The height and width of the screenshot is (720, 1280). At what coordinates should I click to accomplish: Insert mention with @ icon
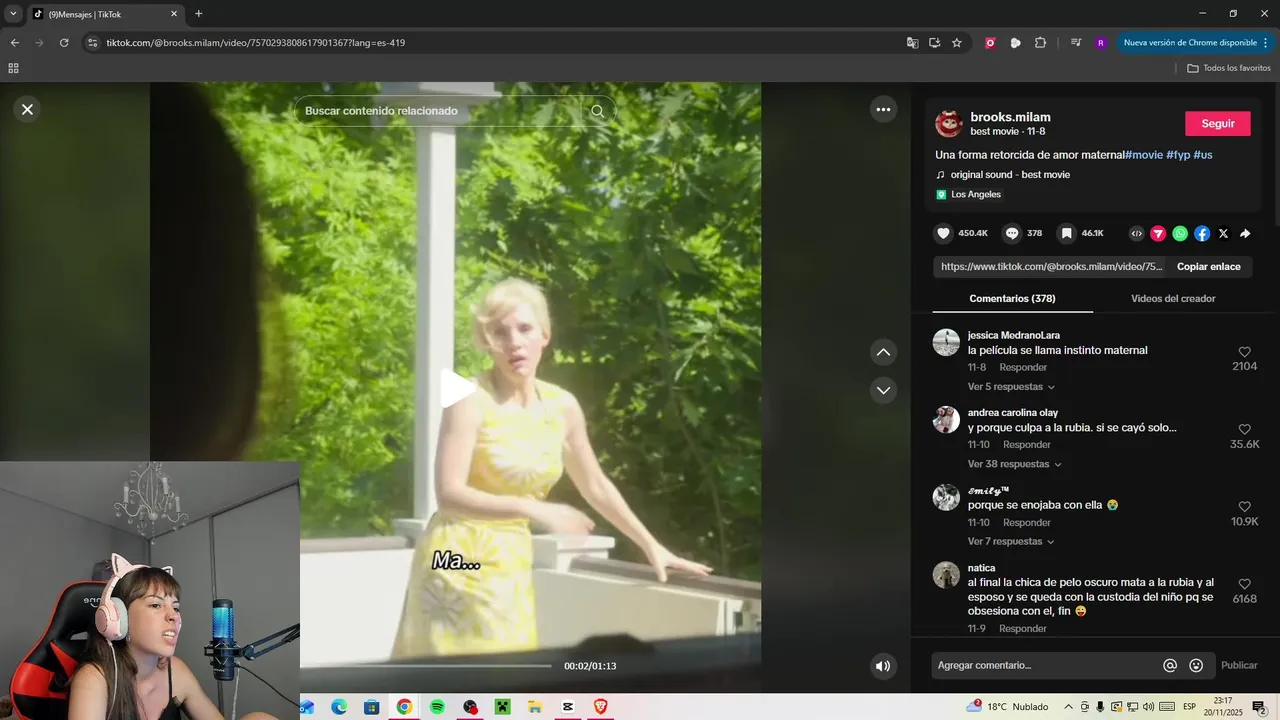[1170, 666]
